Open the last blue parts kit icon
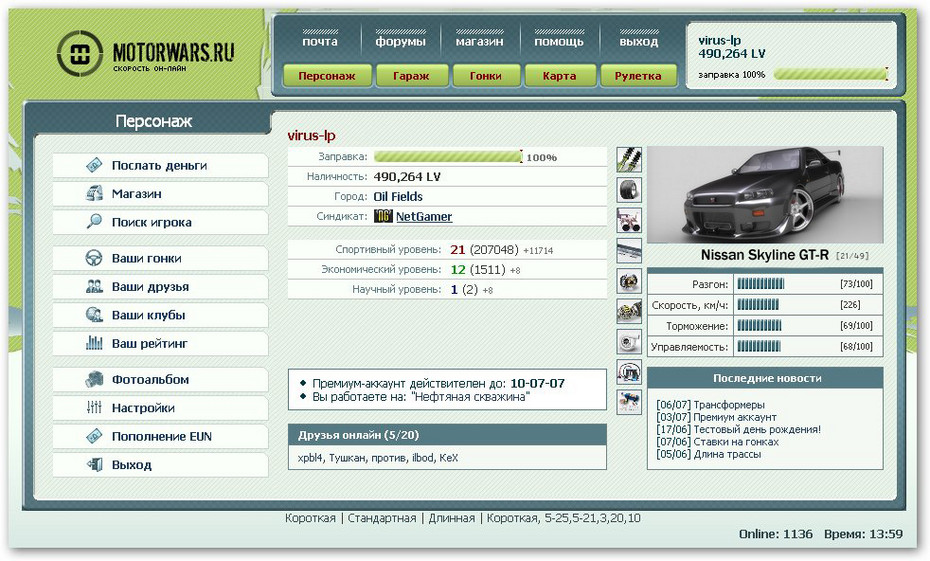Viewport: 930px width, 561px height. (x=629, y=402)
